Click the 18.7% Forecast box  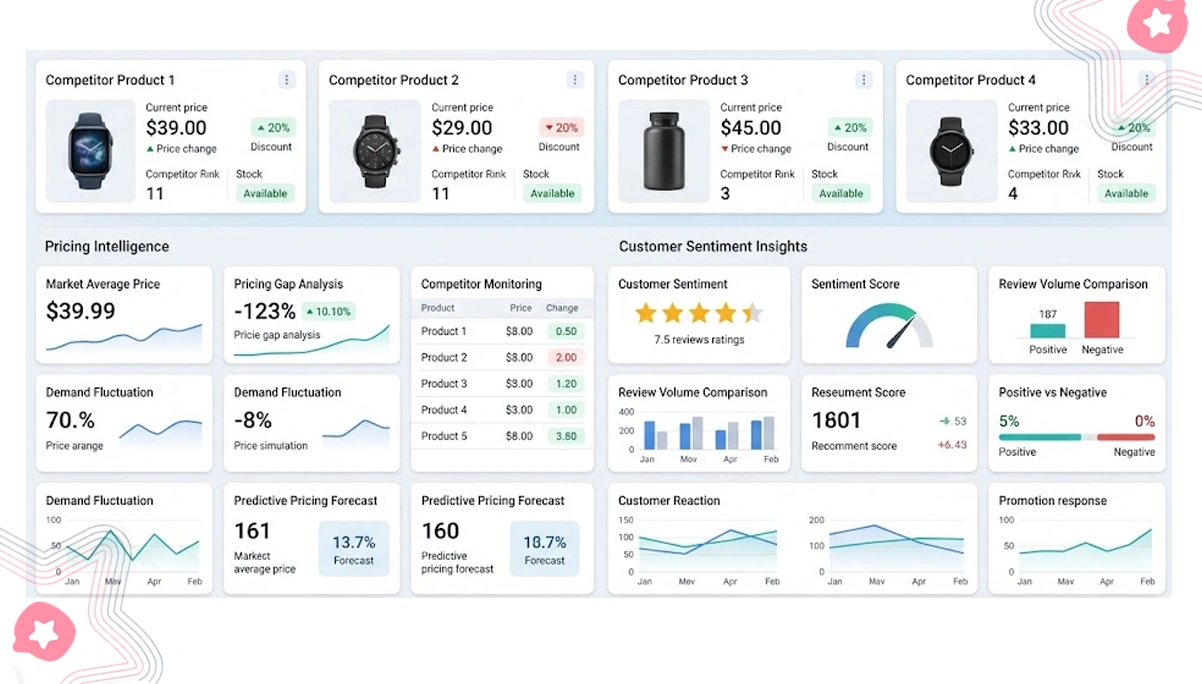point(545,549)
